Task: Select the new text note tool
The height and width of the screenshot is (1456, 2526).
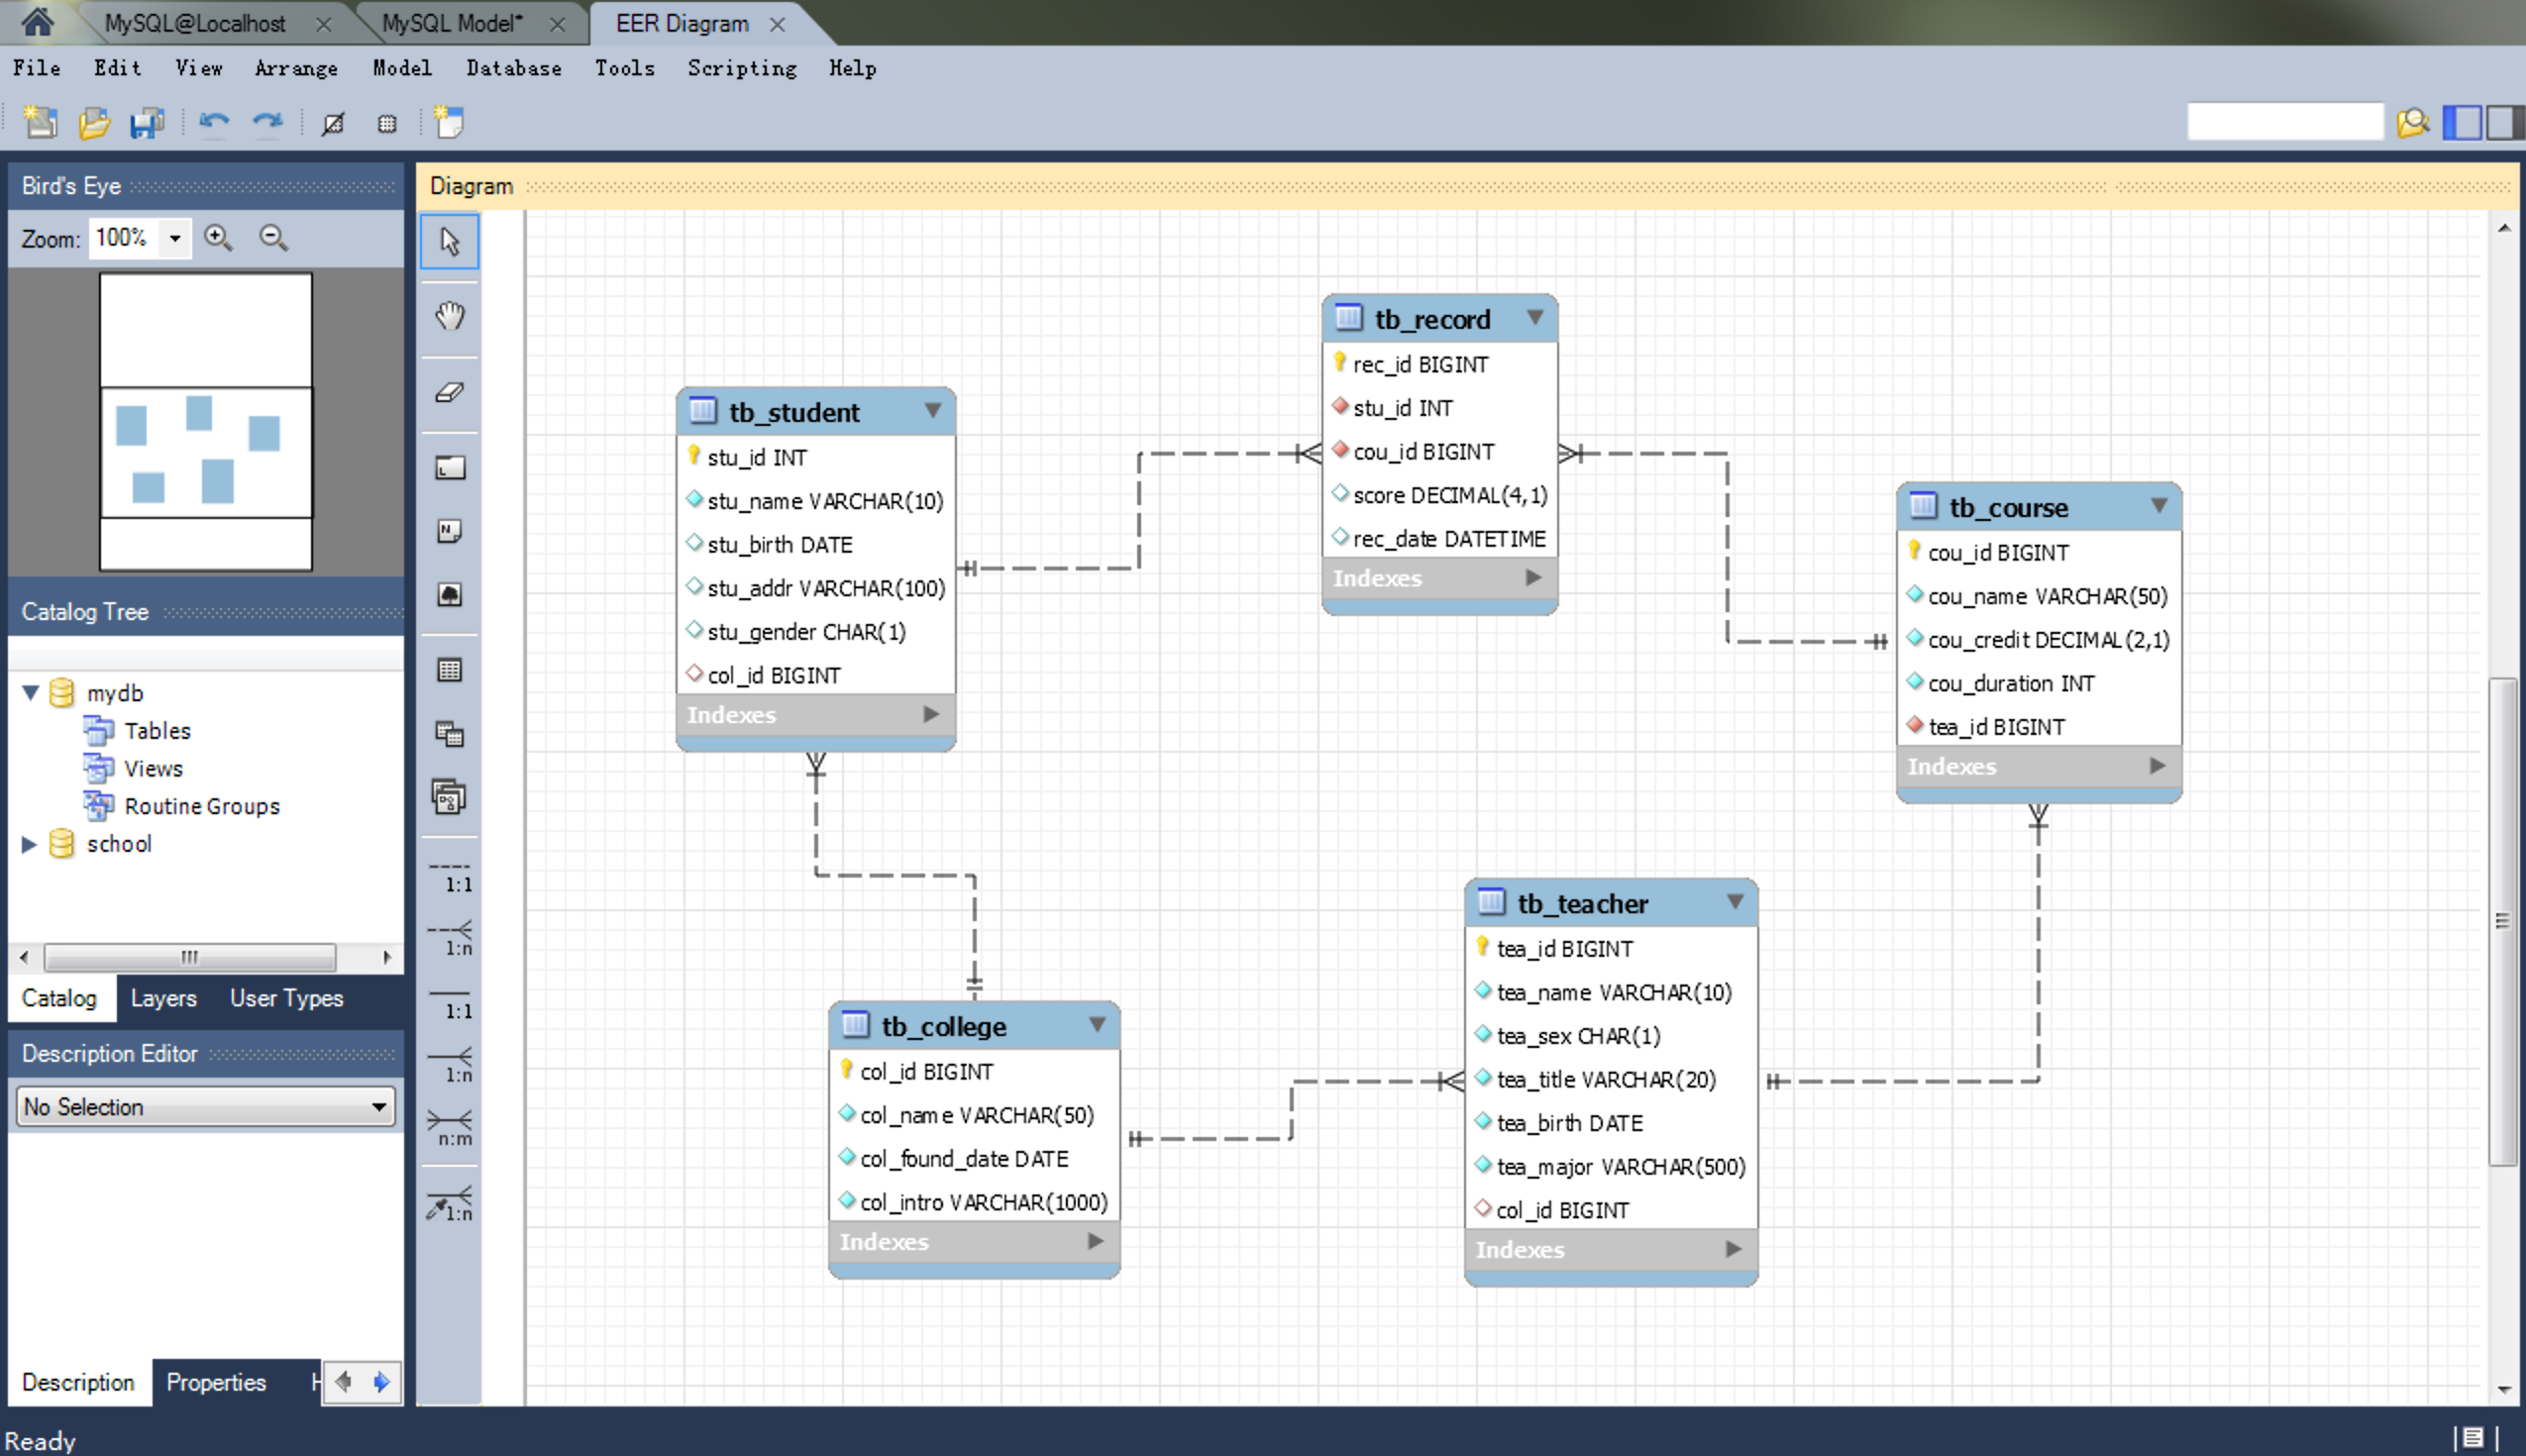Action: (450, 531)
